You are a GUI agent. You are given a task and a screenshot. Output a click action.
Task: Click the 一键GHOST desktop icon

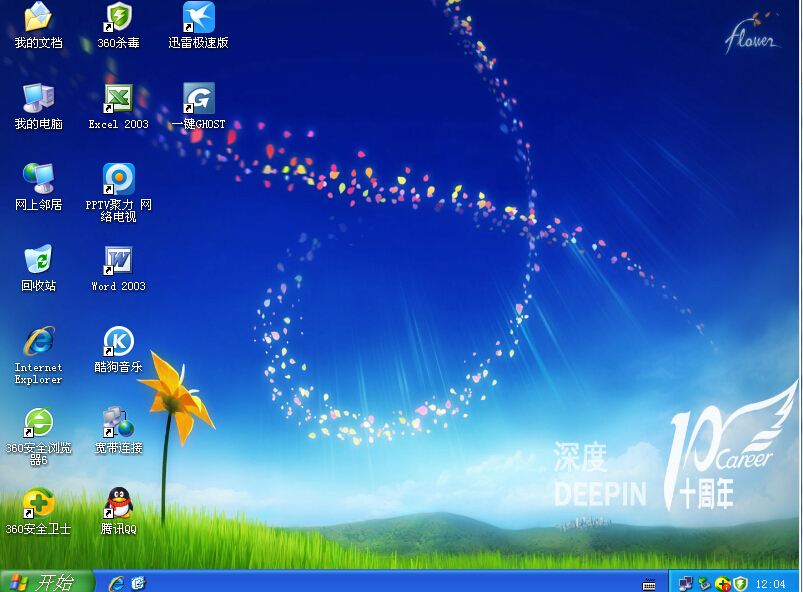coord(198,99)
